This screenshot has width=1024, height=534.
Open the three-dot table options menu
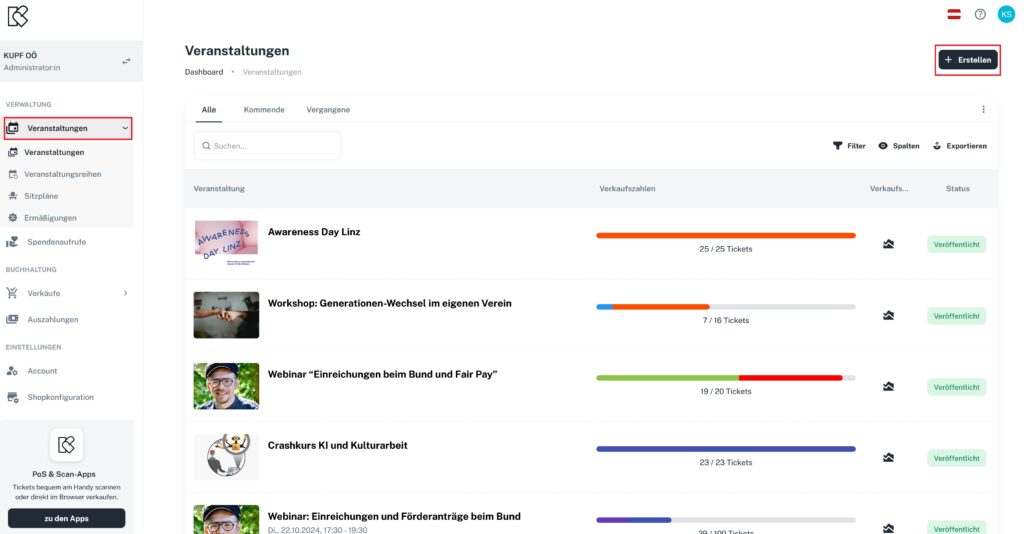pyautogui.click(x=984, y=110)
